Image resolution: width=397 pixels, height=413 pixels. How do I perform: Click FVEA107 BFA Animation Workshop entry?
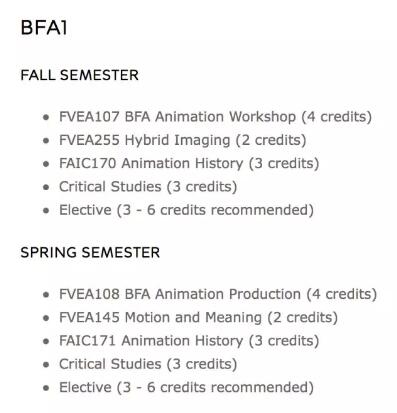(215, 117)
